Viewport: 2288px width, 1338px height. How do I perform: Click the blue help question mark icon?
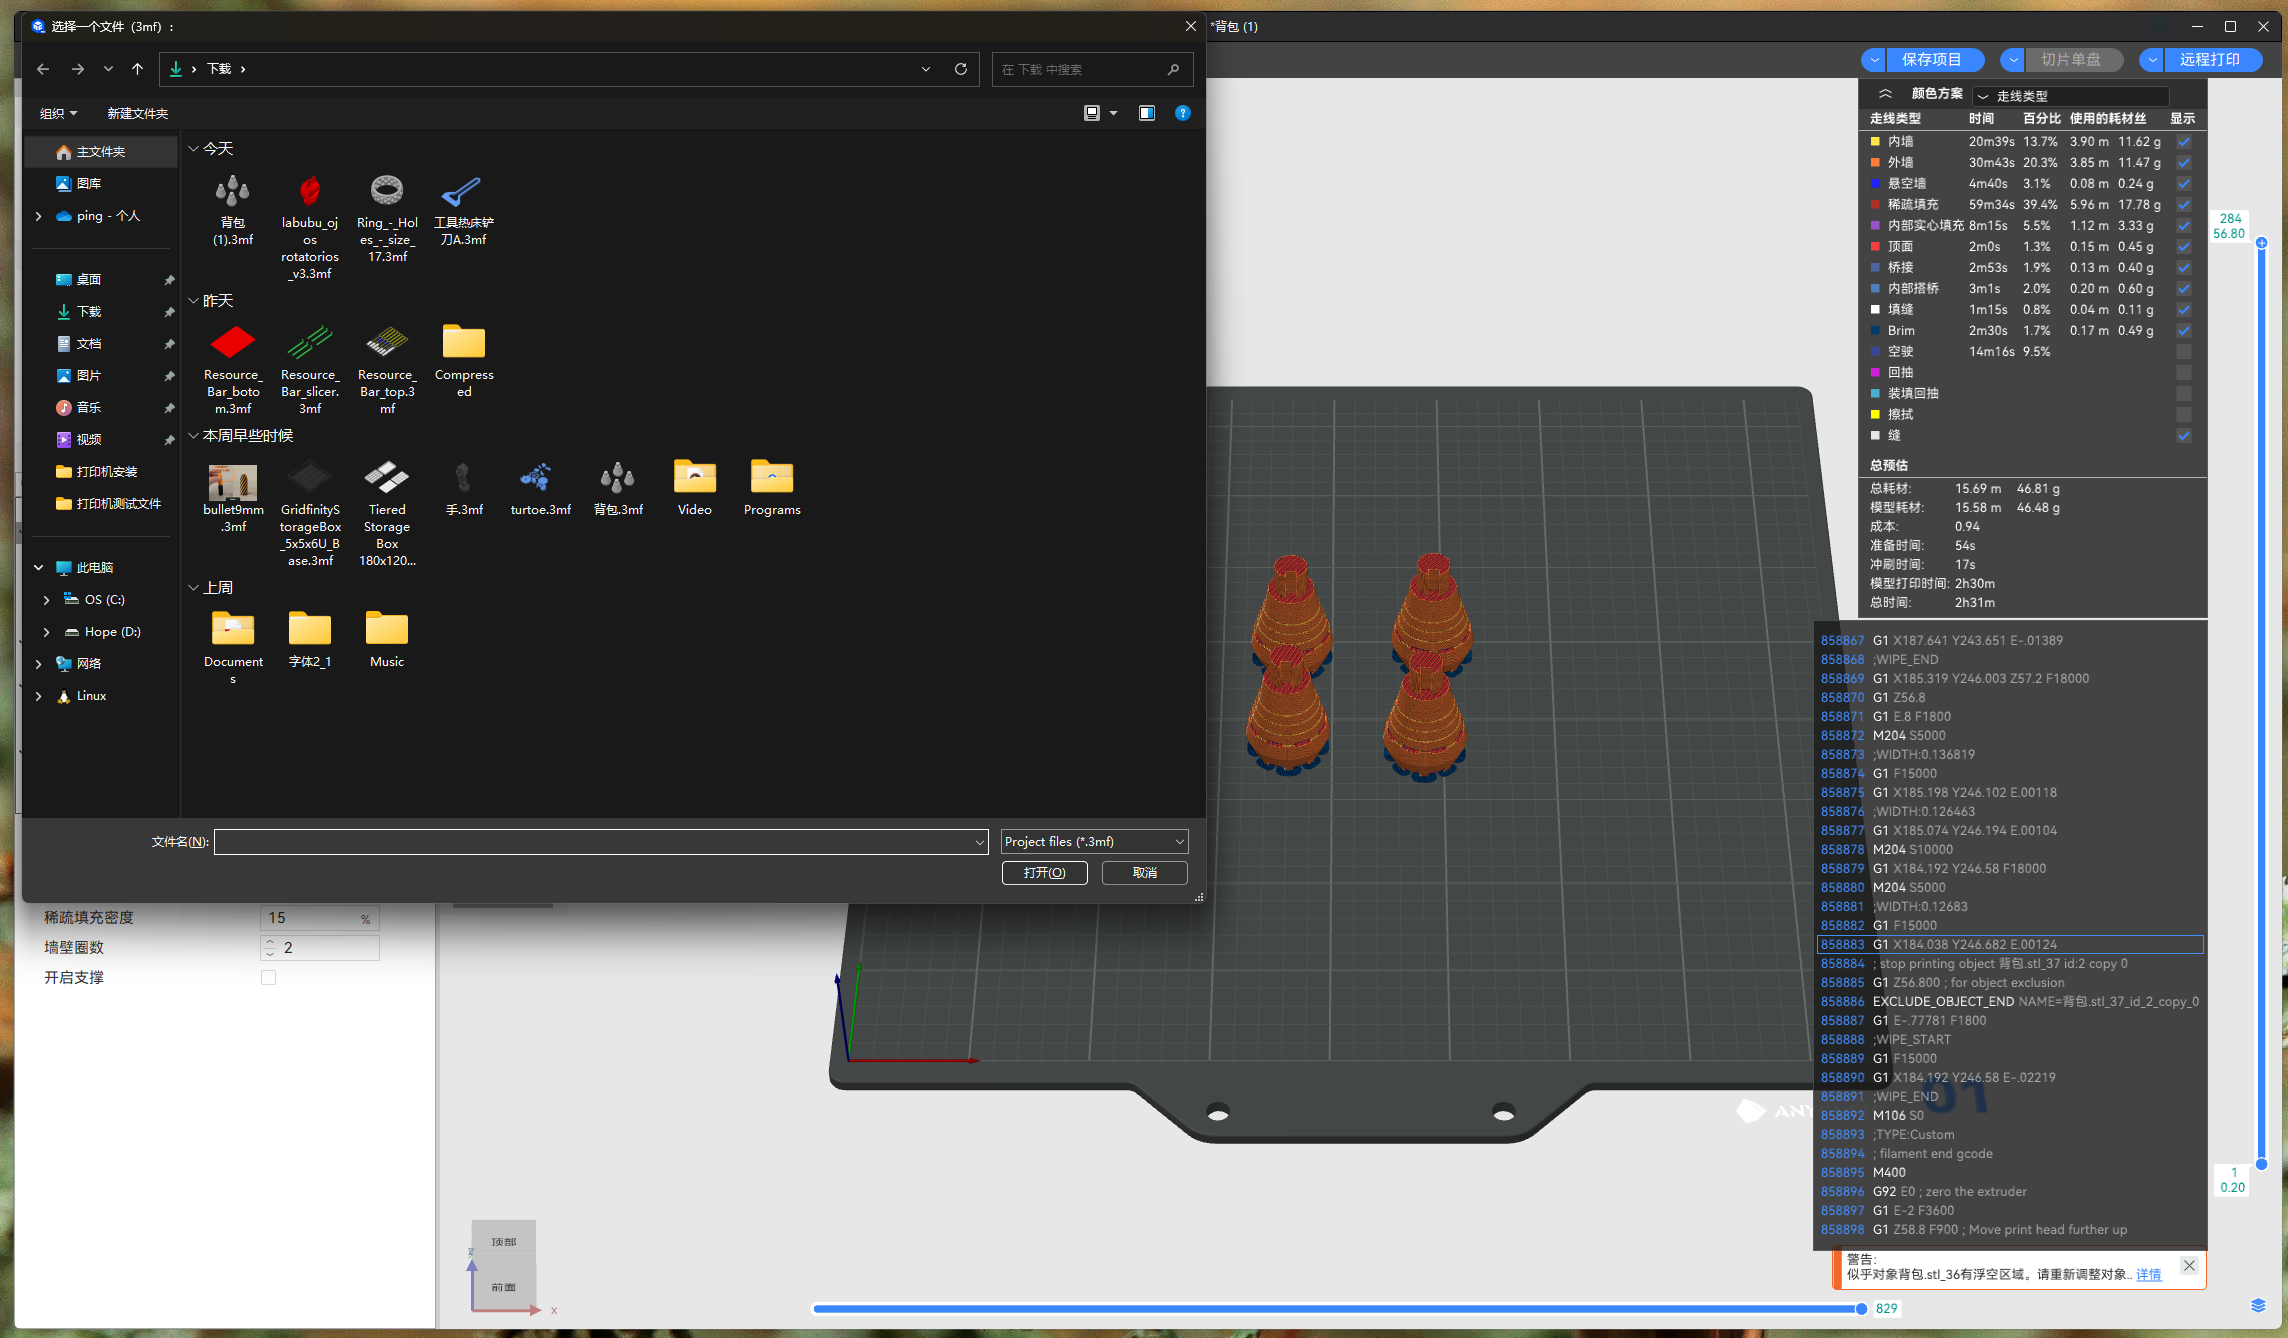1183,113
